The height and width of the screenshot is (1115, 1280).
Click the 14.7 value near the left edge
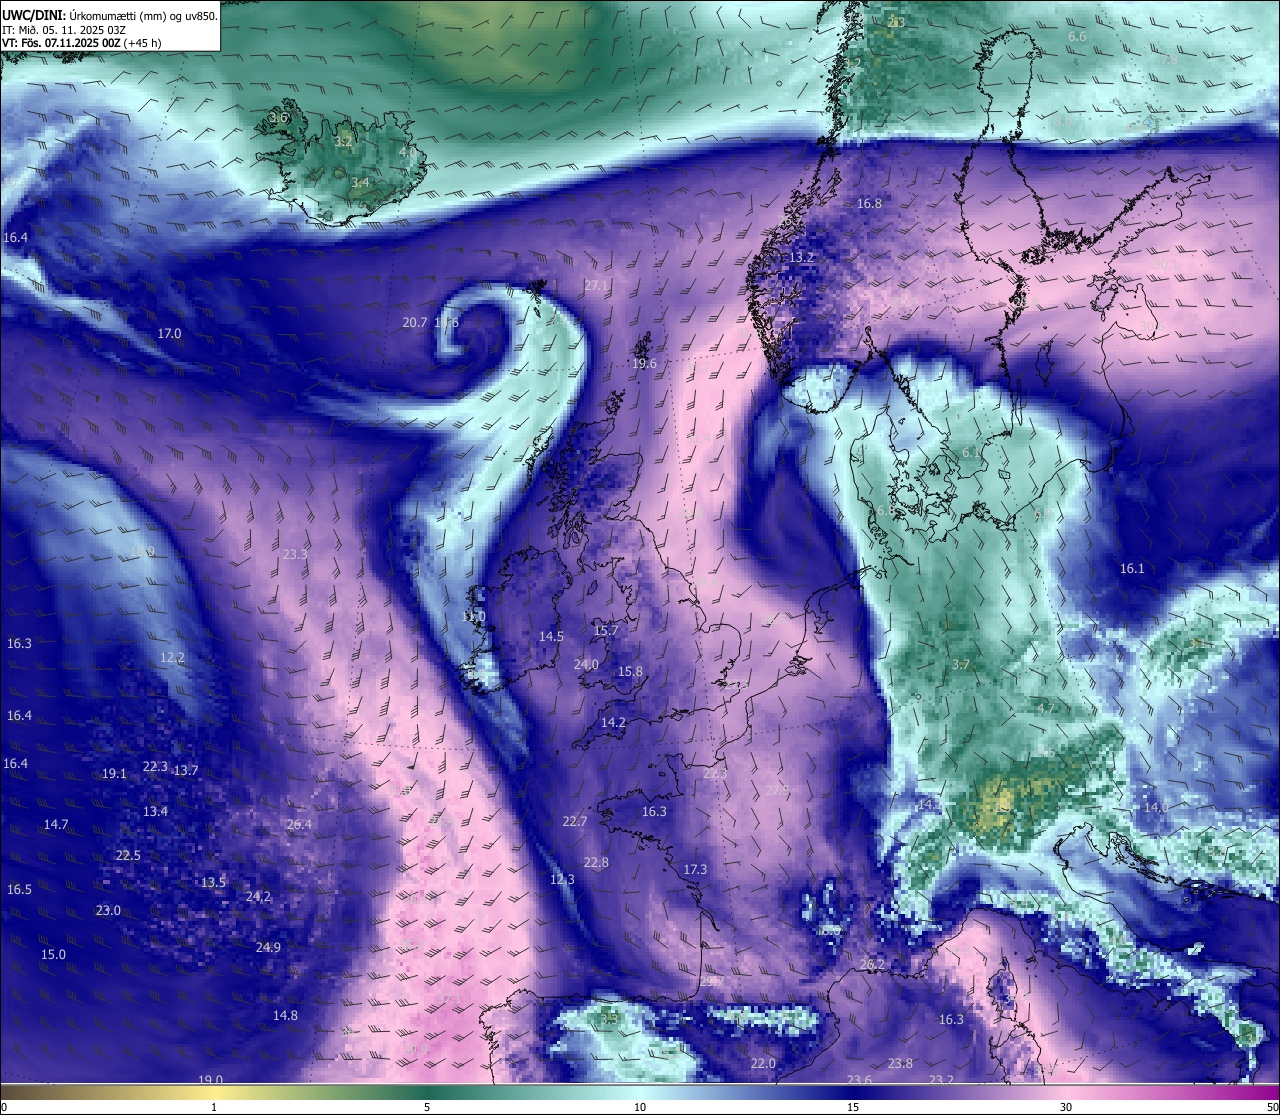pyautogui.click(x=56, y=825)
